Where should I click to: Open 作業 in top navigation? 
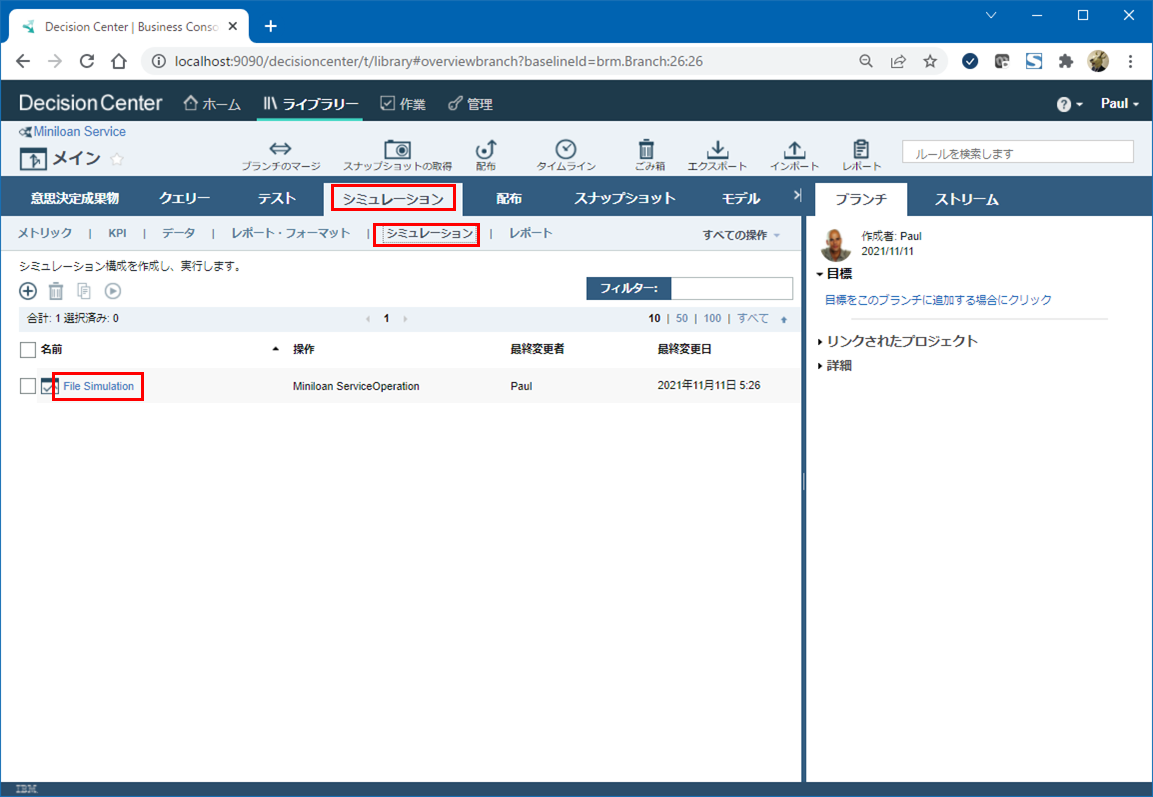pos(403,104)
